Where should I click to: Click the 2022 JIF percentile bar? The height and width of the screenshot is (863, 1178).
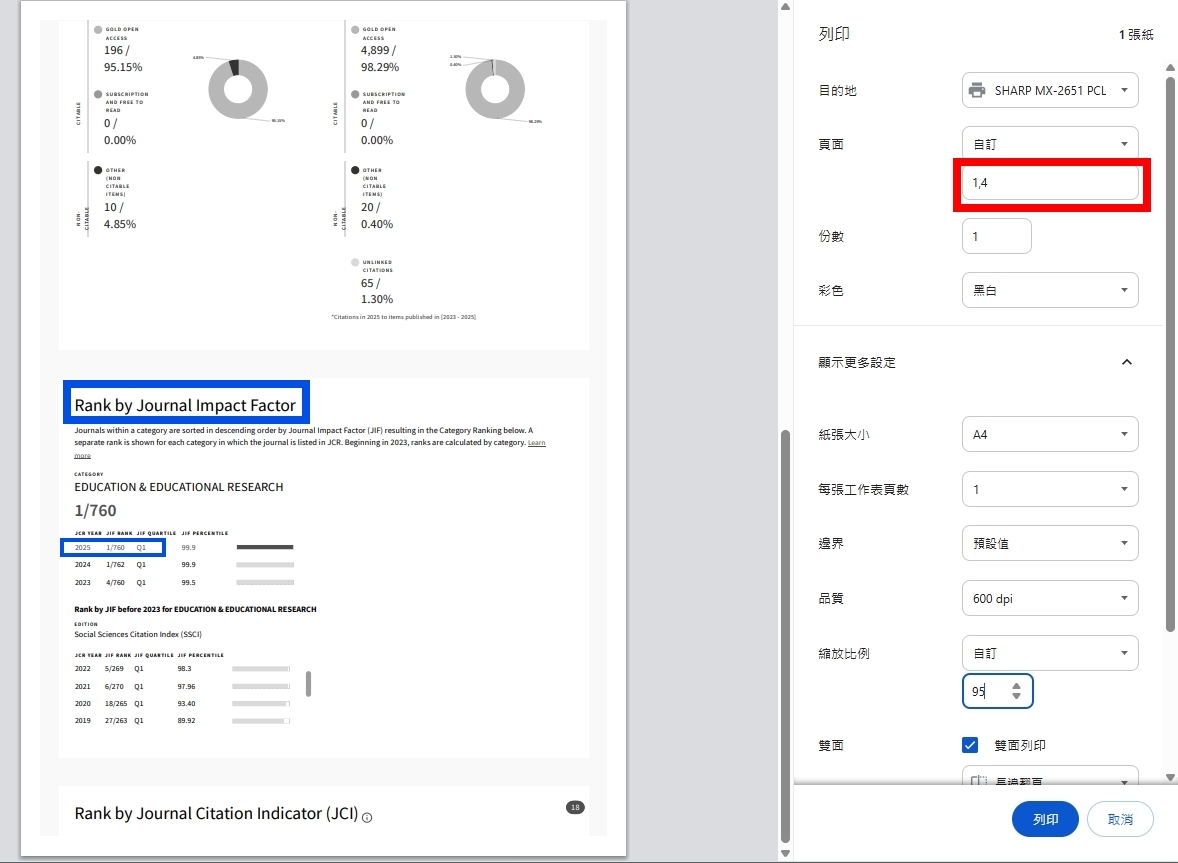coord(261,668)
